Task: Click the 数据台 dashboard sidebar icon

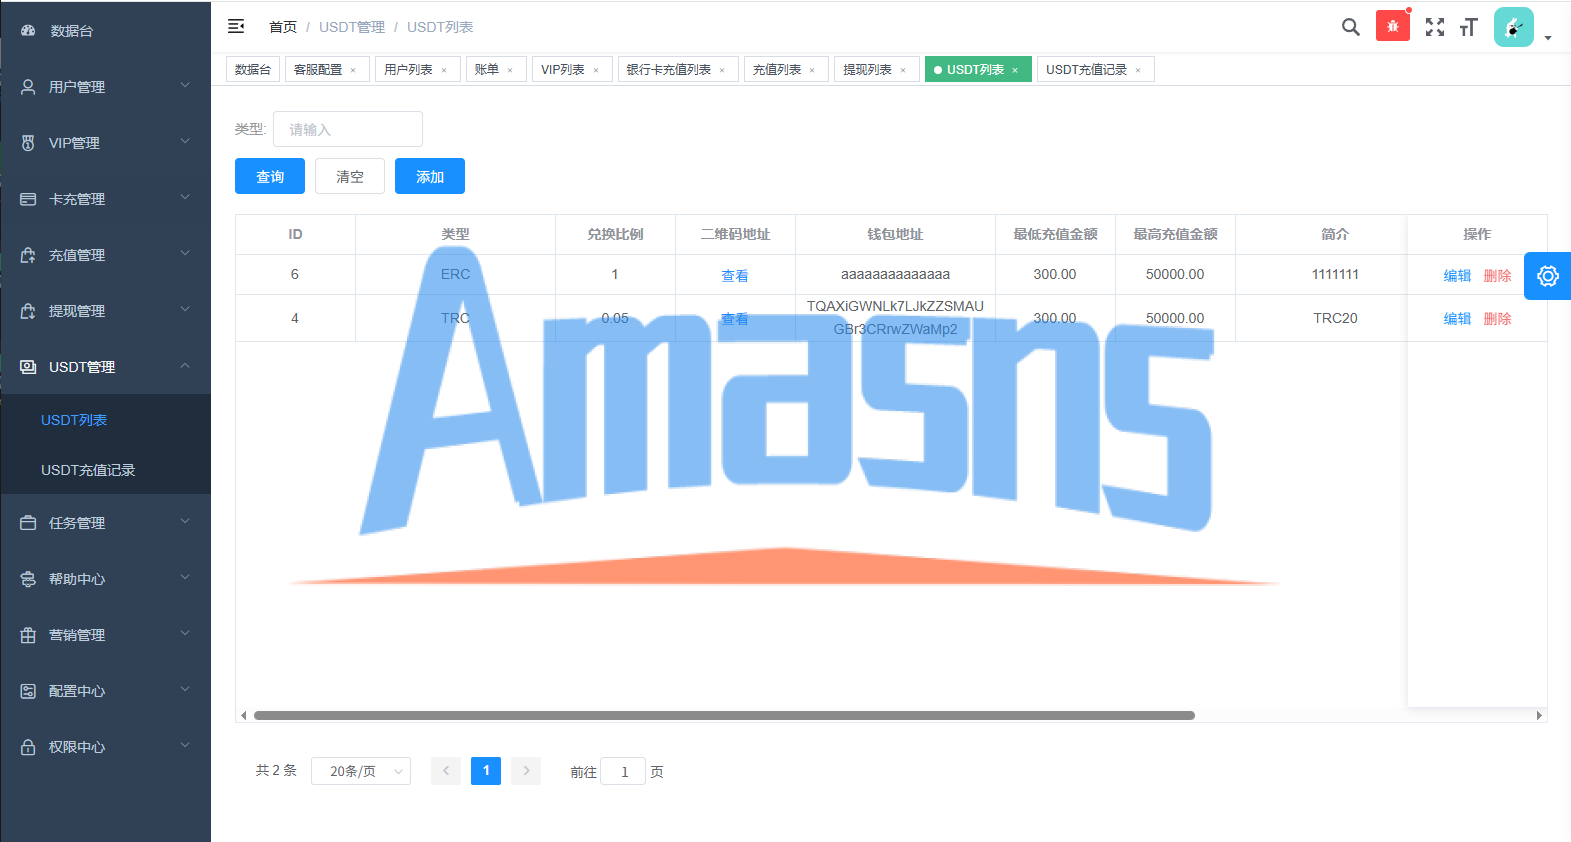Action: [x=28, y=31]
